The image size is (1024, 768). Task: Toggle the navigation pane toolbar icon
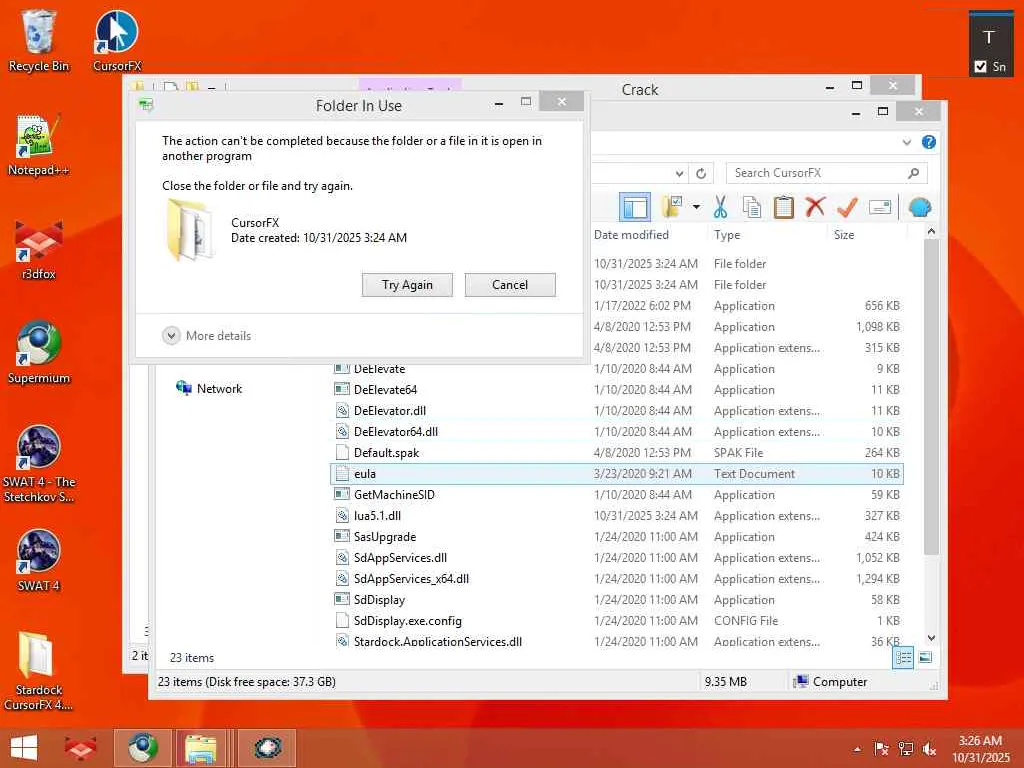tap(634, 208)
